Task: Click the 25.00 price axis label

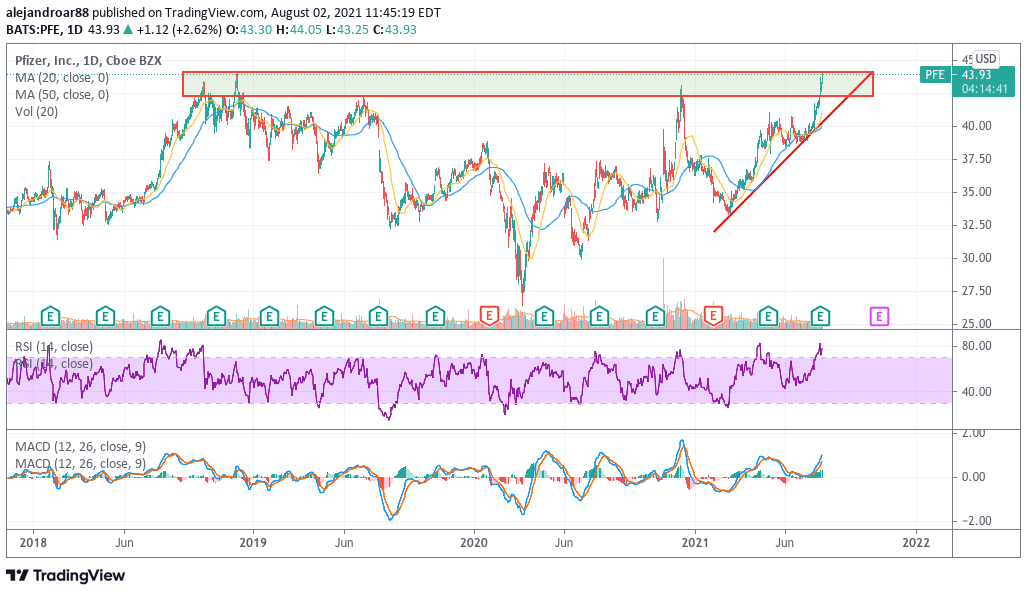Action: tap(977, 324)
